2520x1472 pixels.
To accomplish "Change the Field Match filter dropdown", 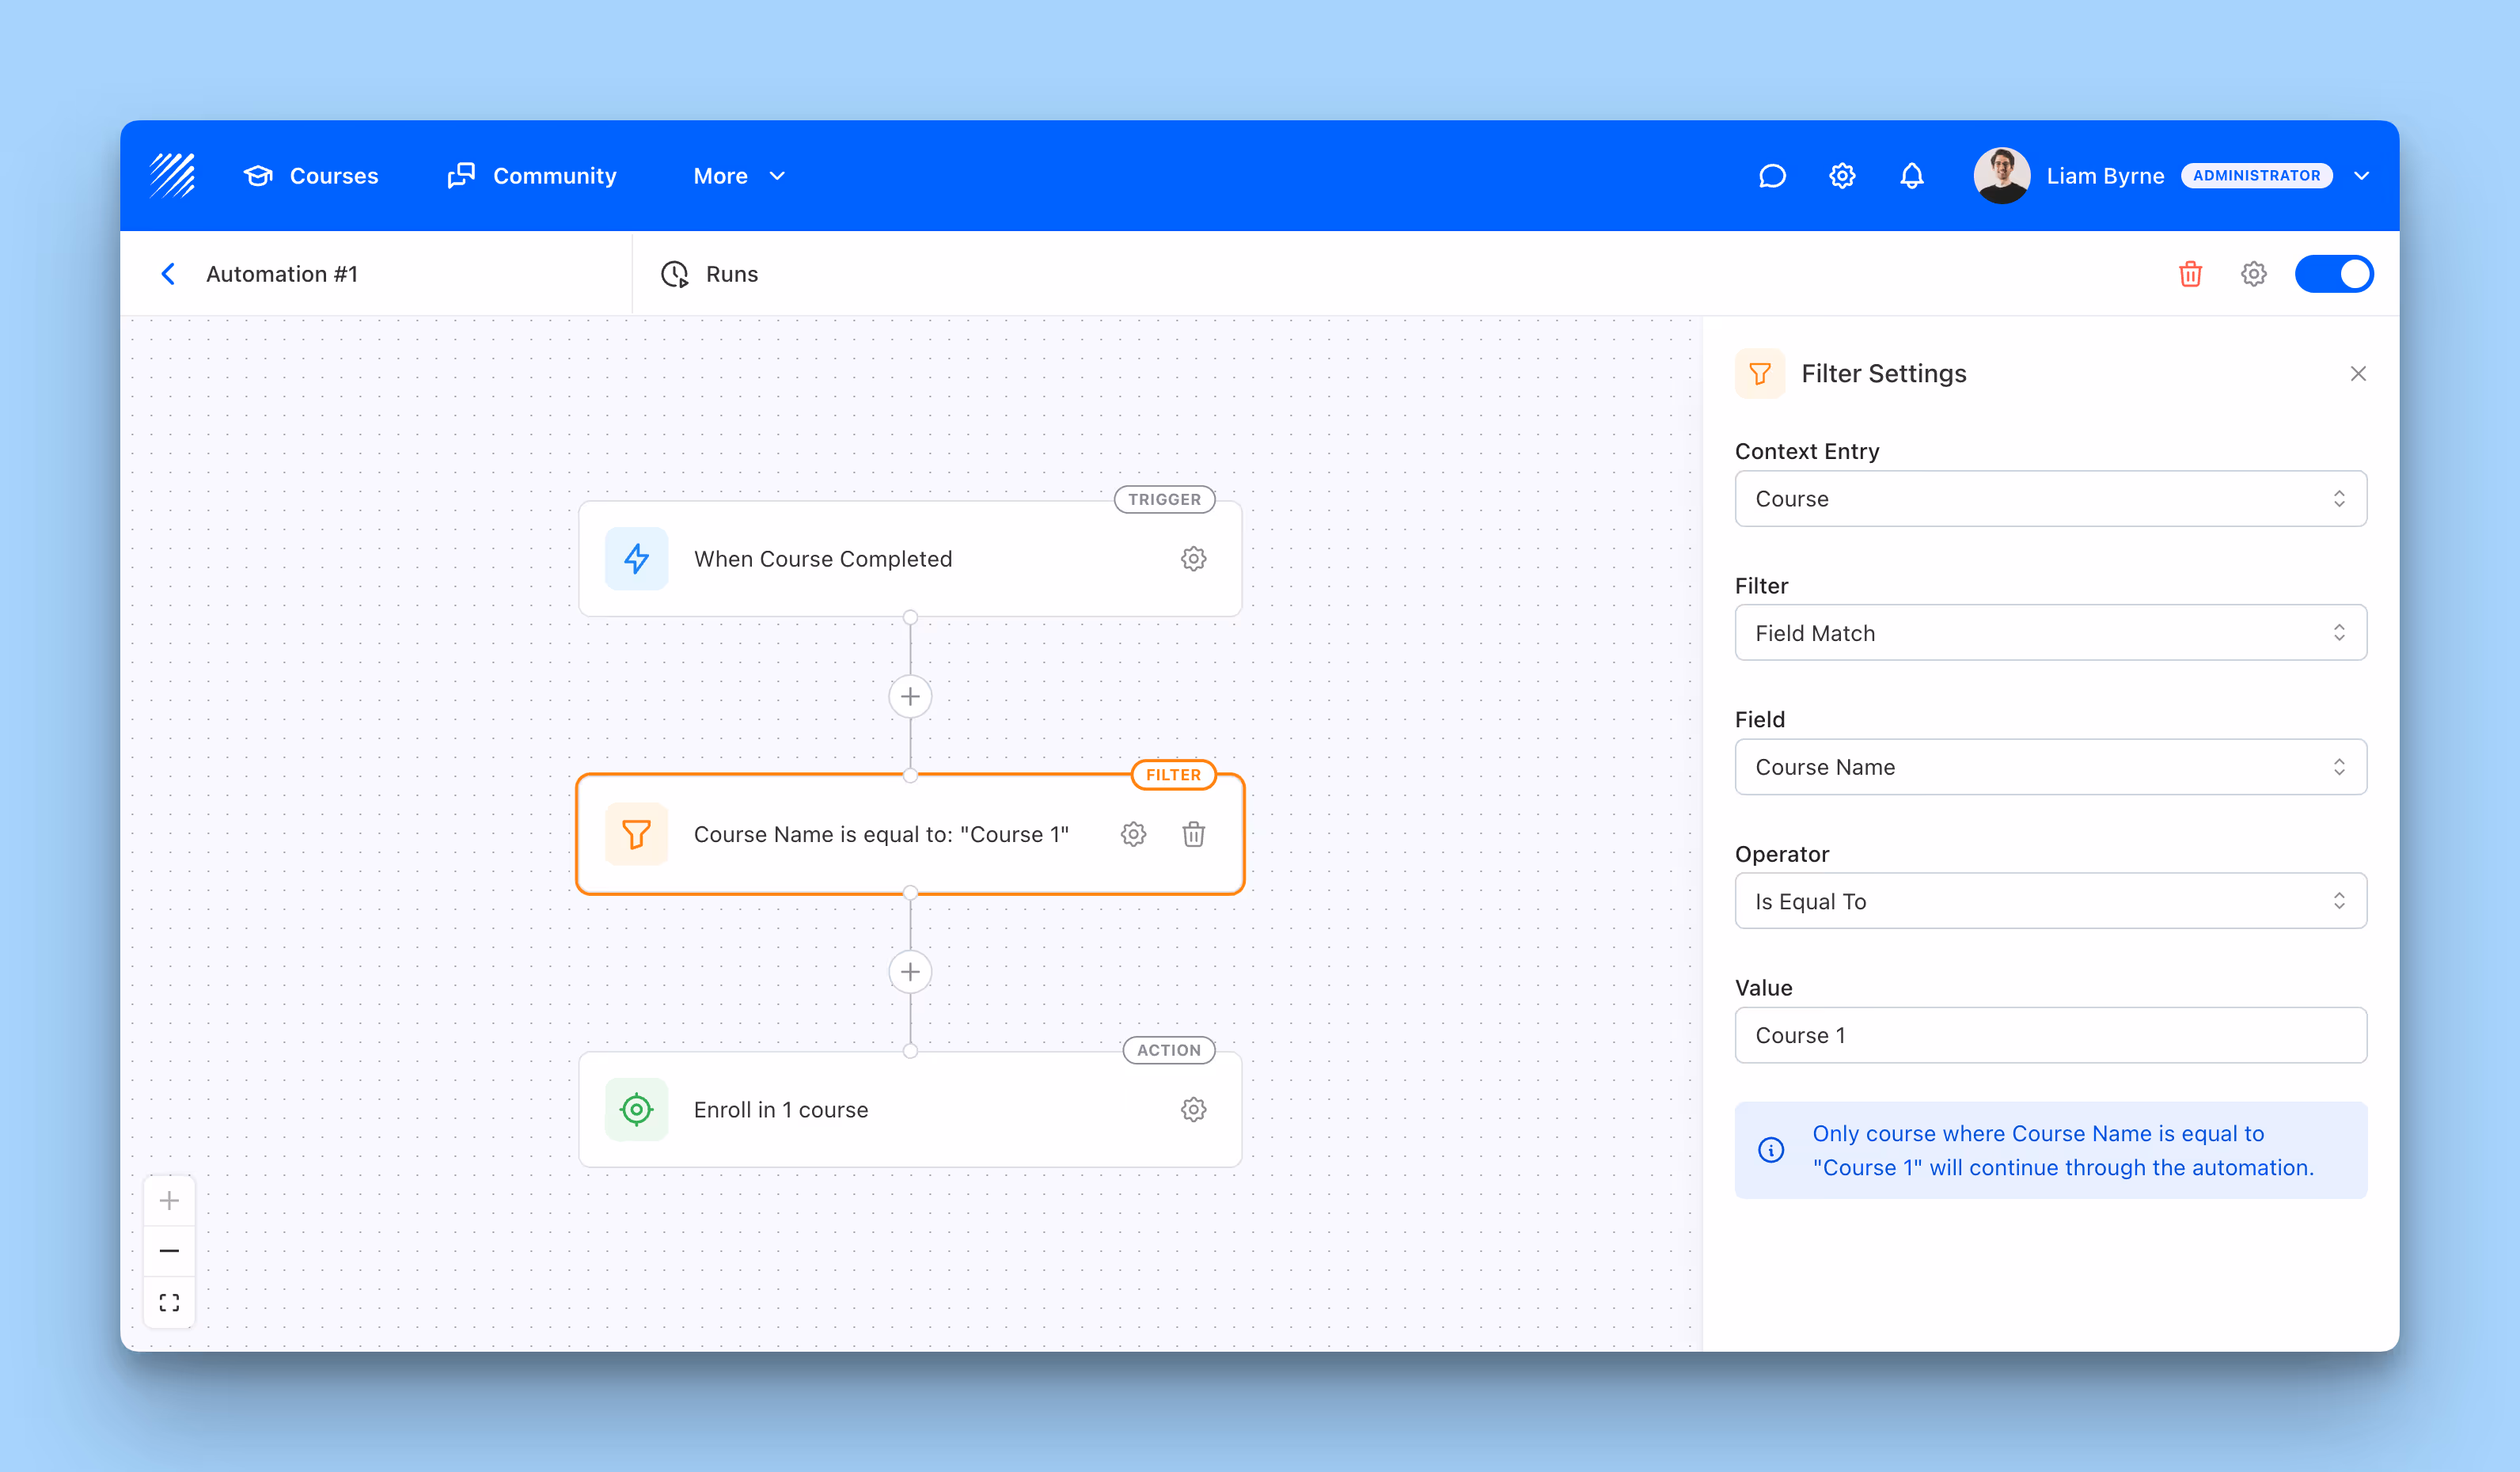I will pyautogui.click(x=2050, y=632).
